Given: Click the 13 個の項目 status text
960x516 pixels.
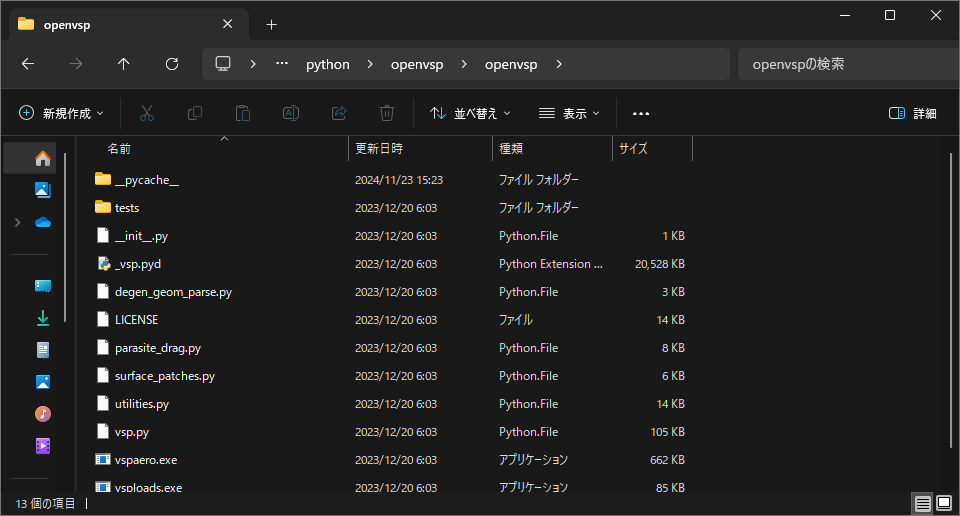Looking at the screenshot, I should (x=45, y=504).
